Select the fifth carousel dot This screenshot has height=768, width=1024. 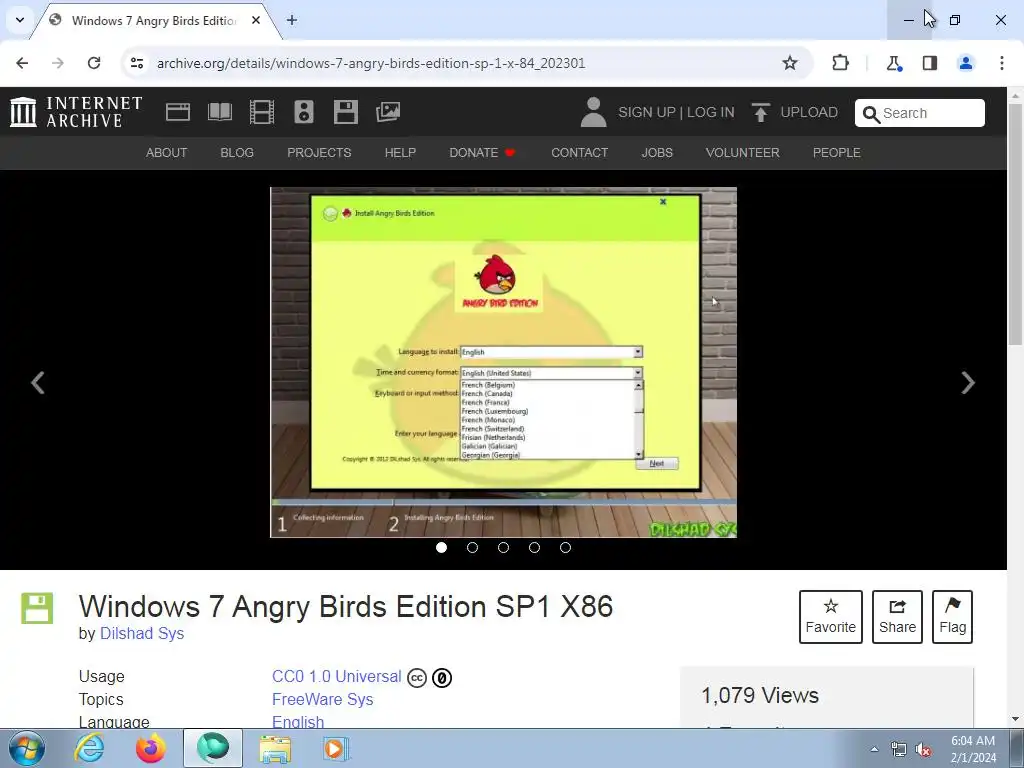click(566, 547)
